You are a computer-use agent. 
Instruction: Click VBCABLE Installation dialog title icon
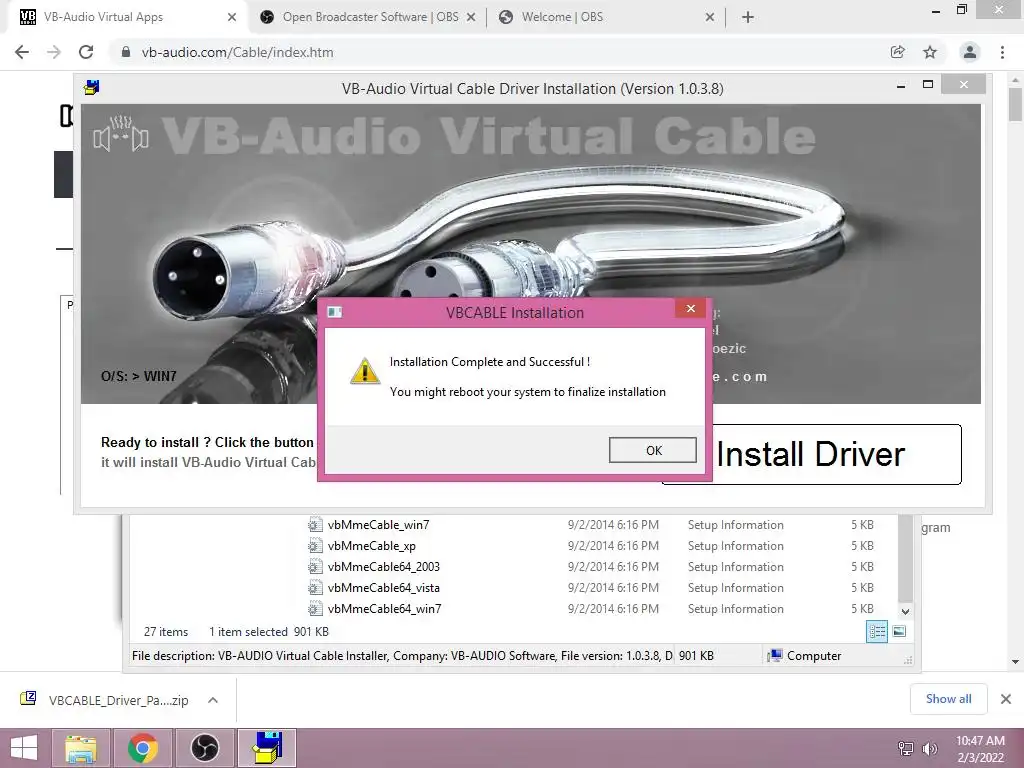(334, 312)
